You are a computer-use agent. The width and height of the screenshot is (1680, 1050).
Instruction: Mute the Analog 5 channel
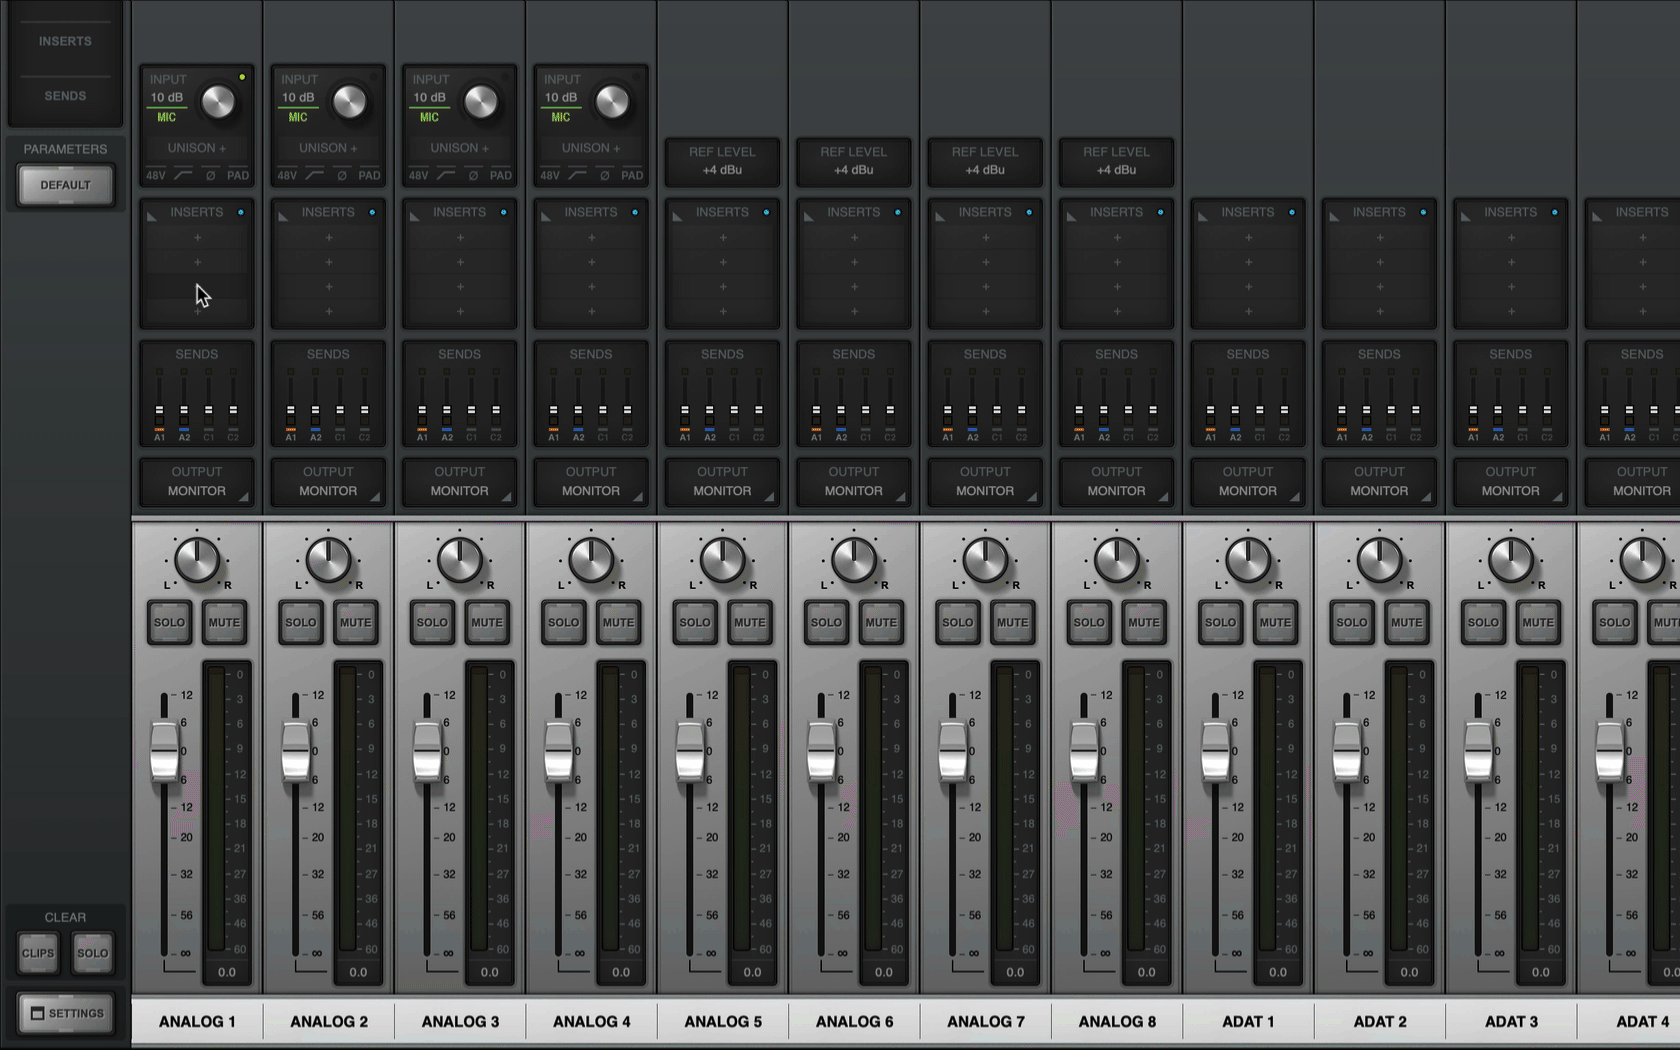tap(749, 622)
